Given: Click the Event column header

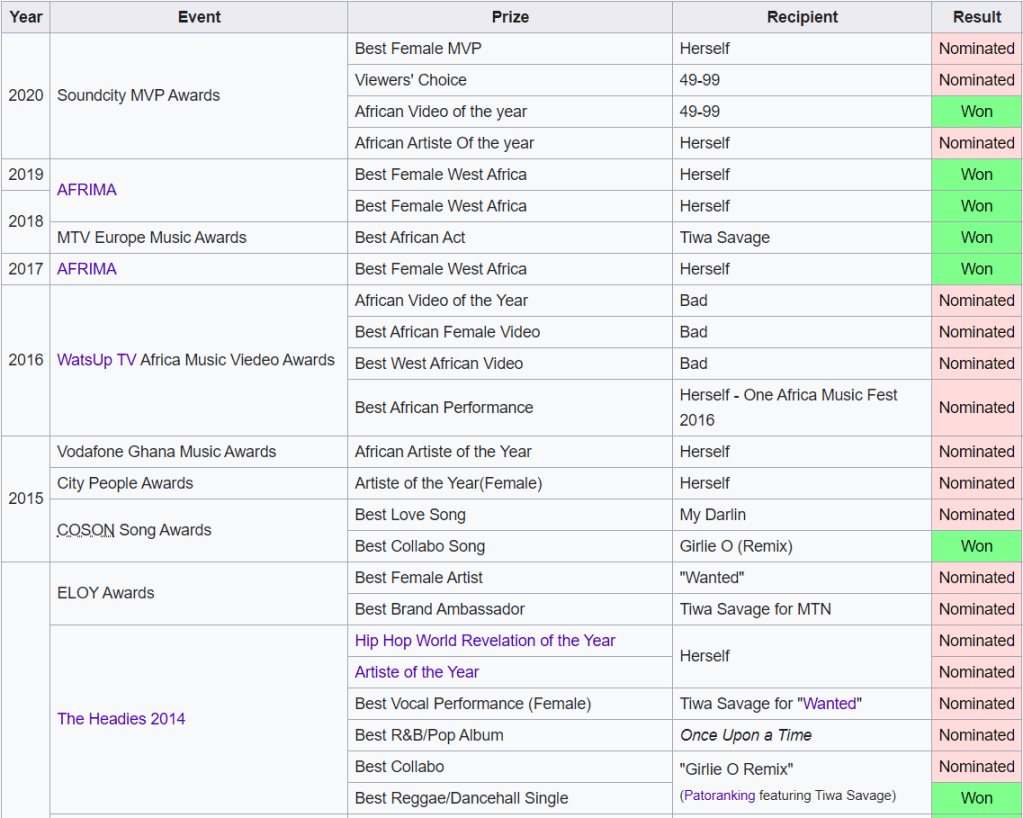Looking at the screenshot, I should tap(199, 17).
